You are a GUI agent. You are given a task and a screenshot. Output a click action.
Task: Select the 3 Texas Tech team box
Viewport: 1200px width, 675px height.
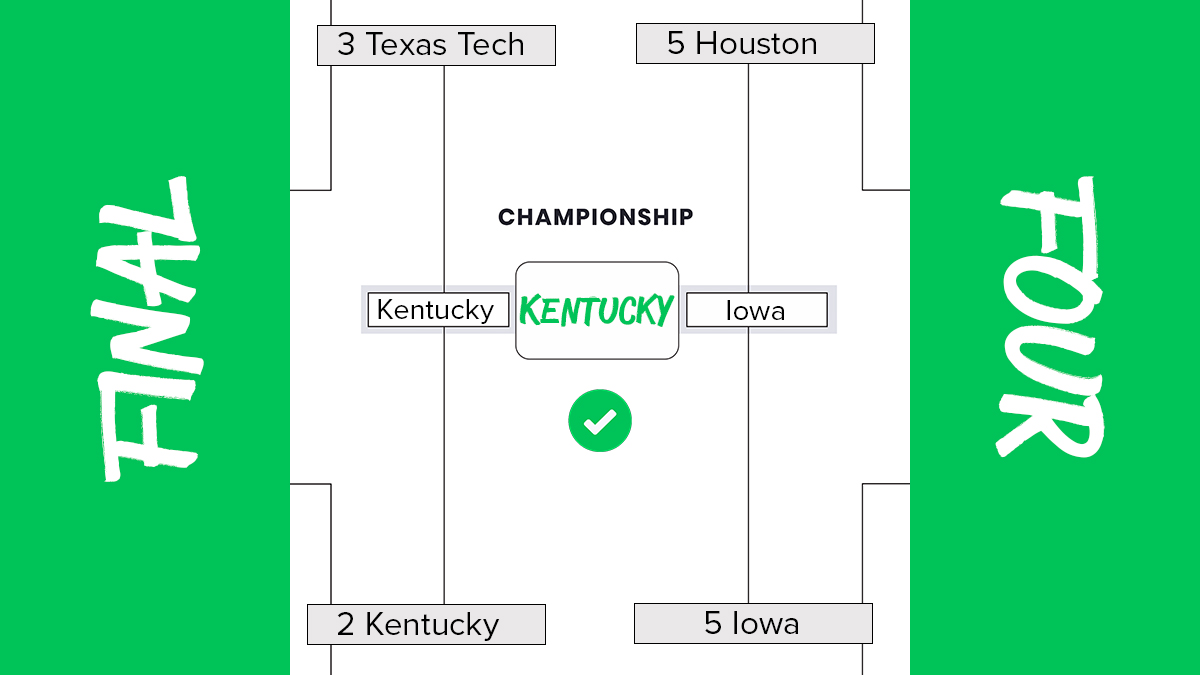[436, 45]
